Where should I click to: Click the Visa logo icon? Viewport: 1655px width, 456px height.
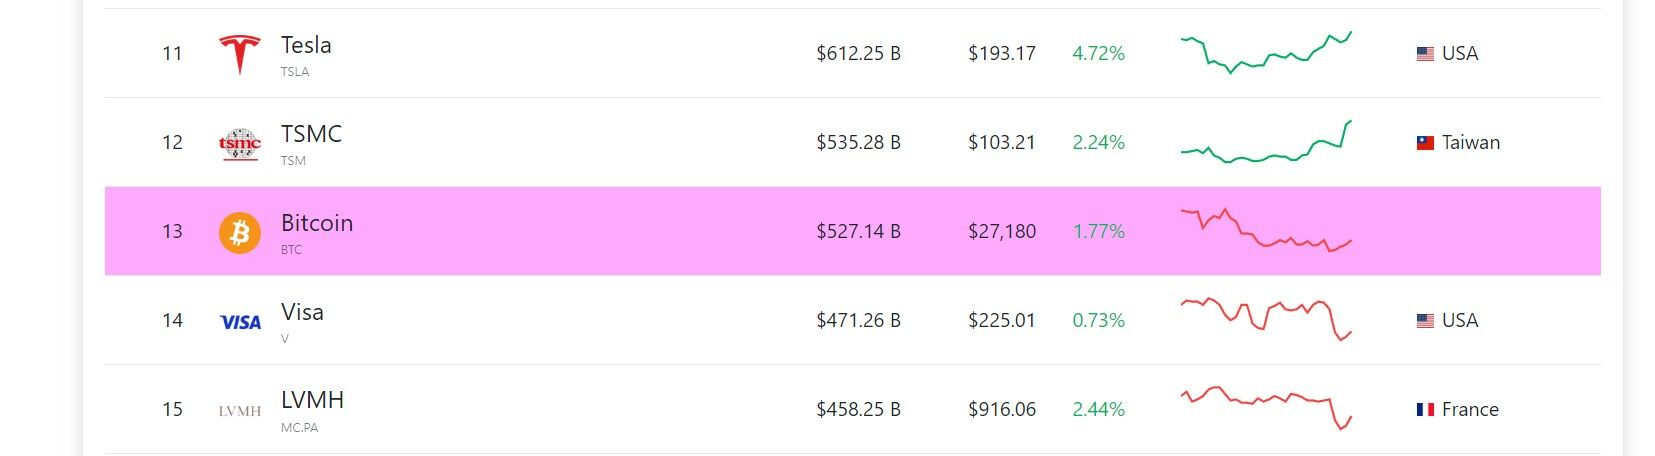point(240,322)
